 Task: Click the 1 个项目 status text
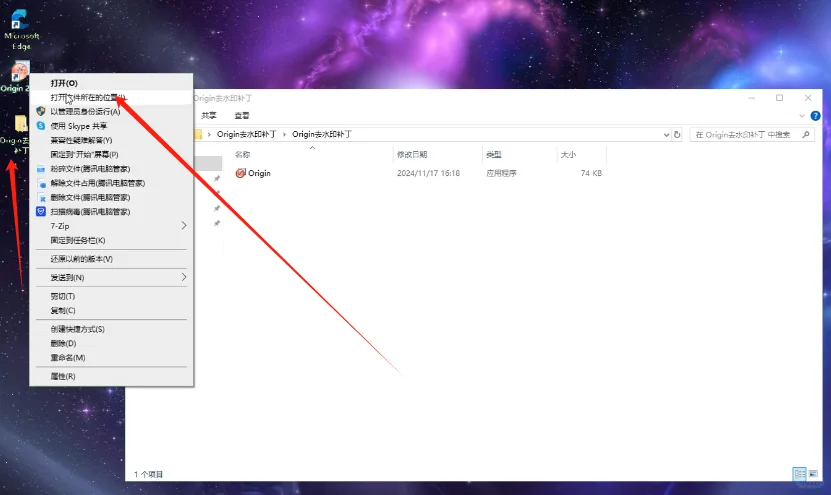click(x=148, y=474)
